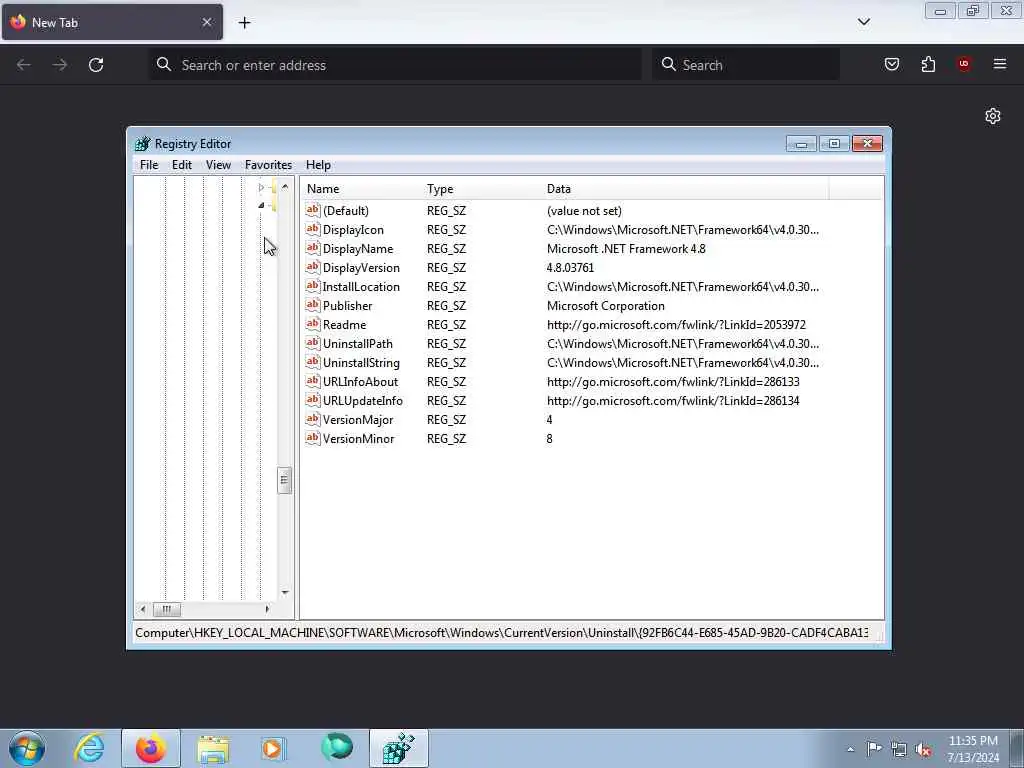Viewport: 1024px width, 768px height.
Task: Click the tree pane scroll right arrow
Action: [x=266, y=609]
